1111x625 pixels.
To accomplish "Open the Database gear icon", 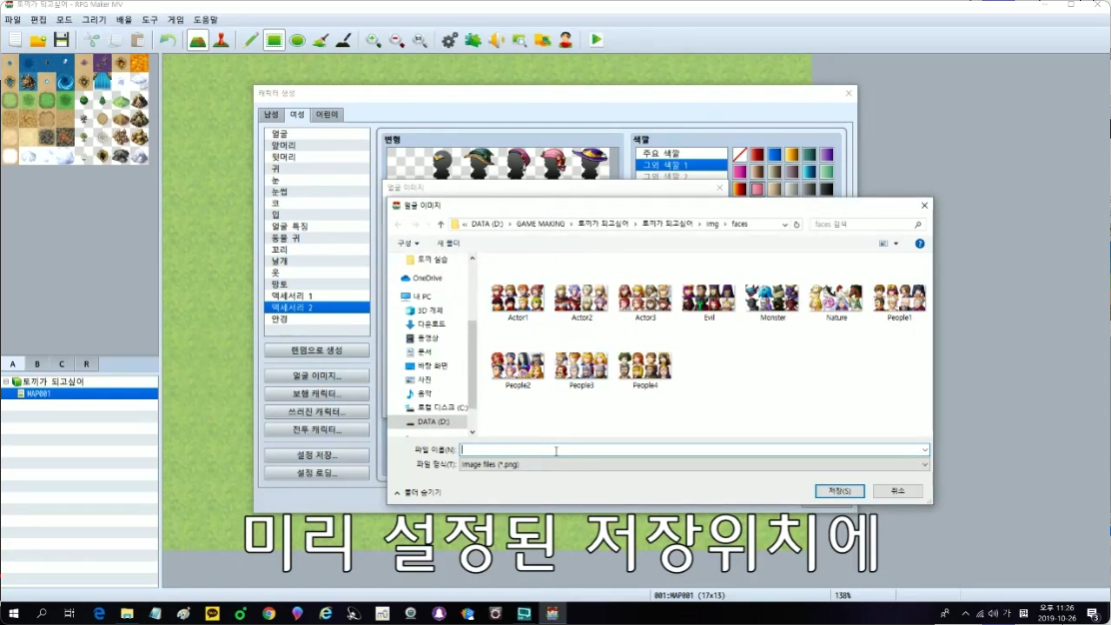I will [x=449, y=40].
